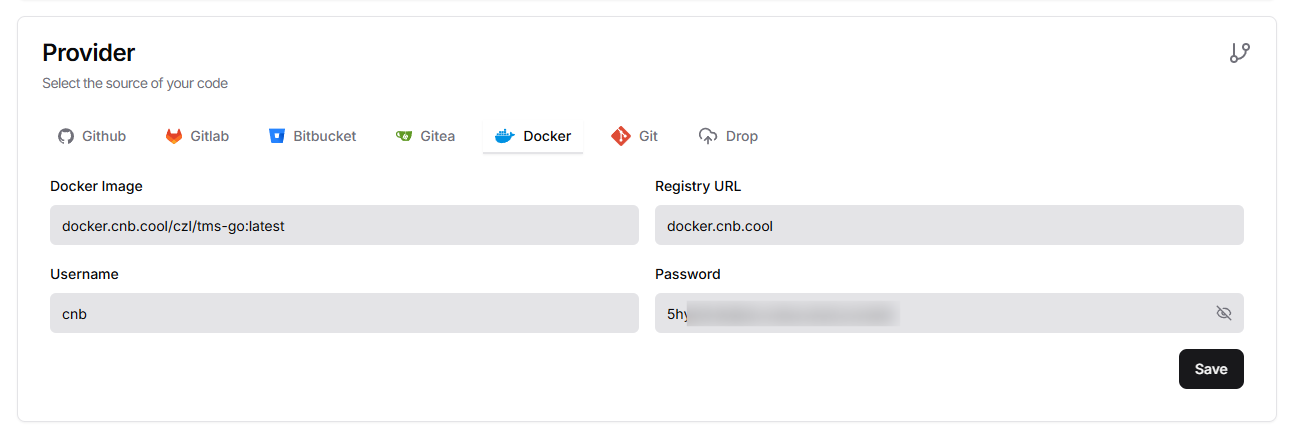Click the Docker whale icon
Screen dimensions: 1297x430
[505, 136]
